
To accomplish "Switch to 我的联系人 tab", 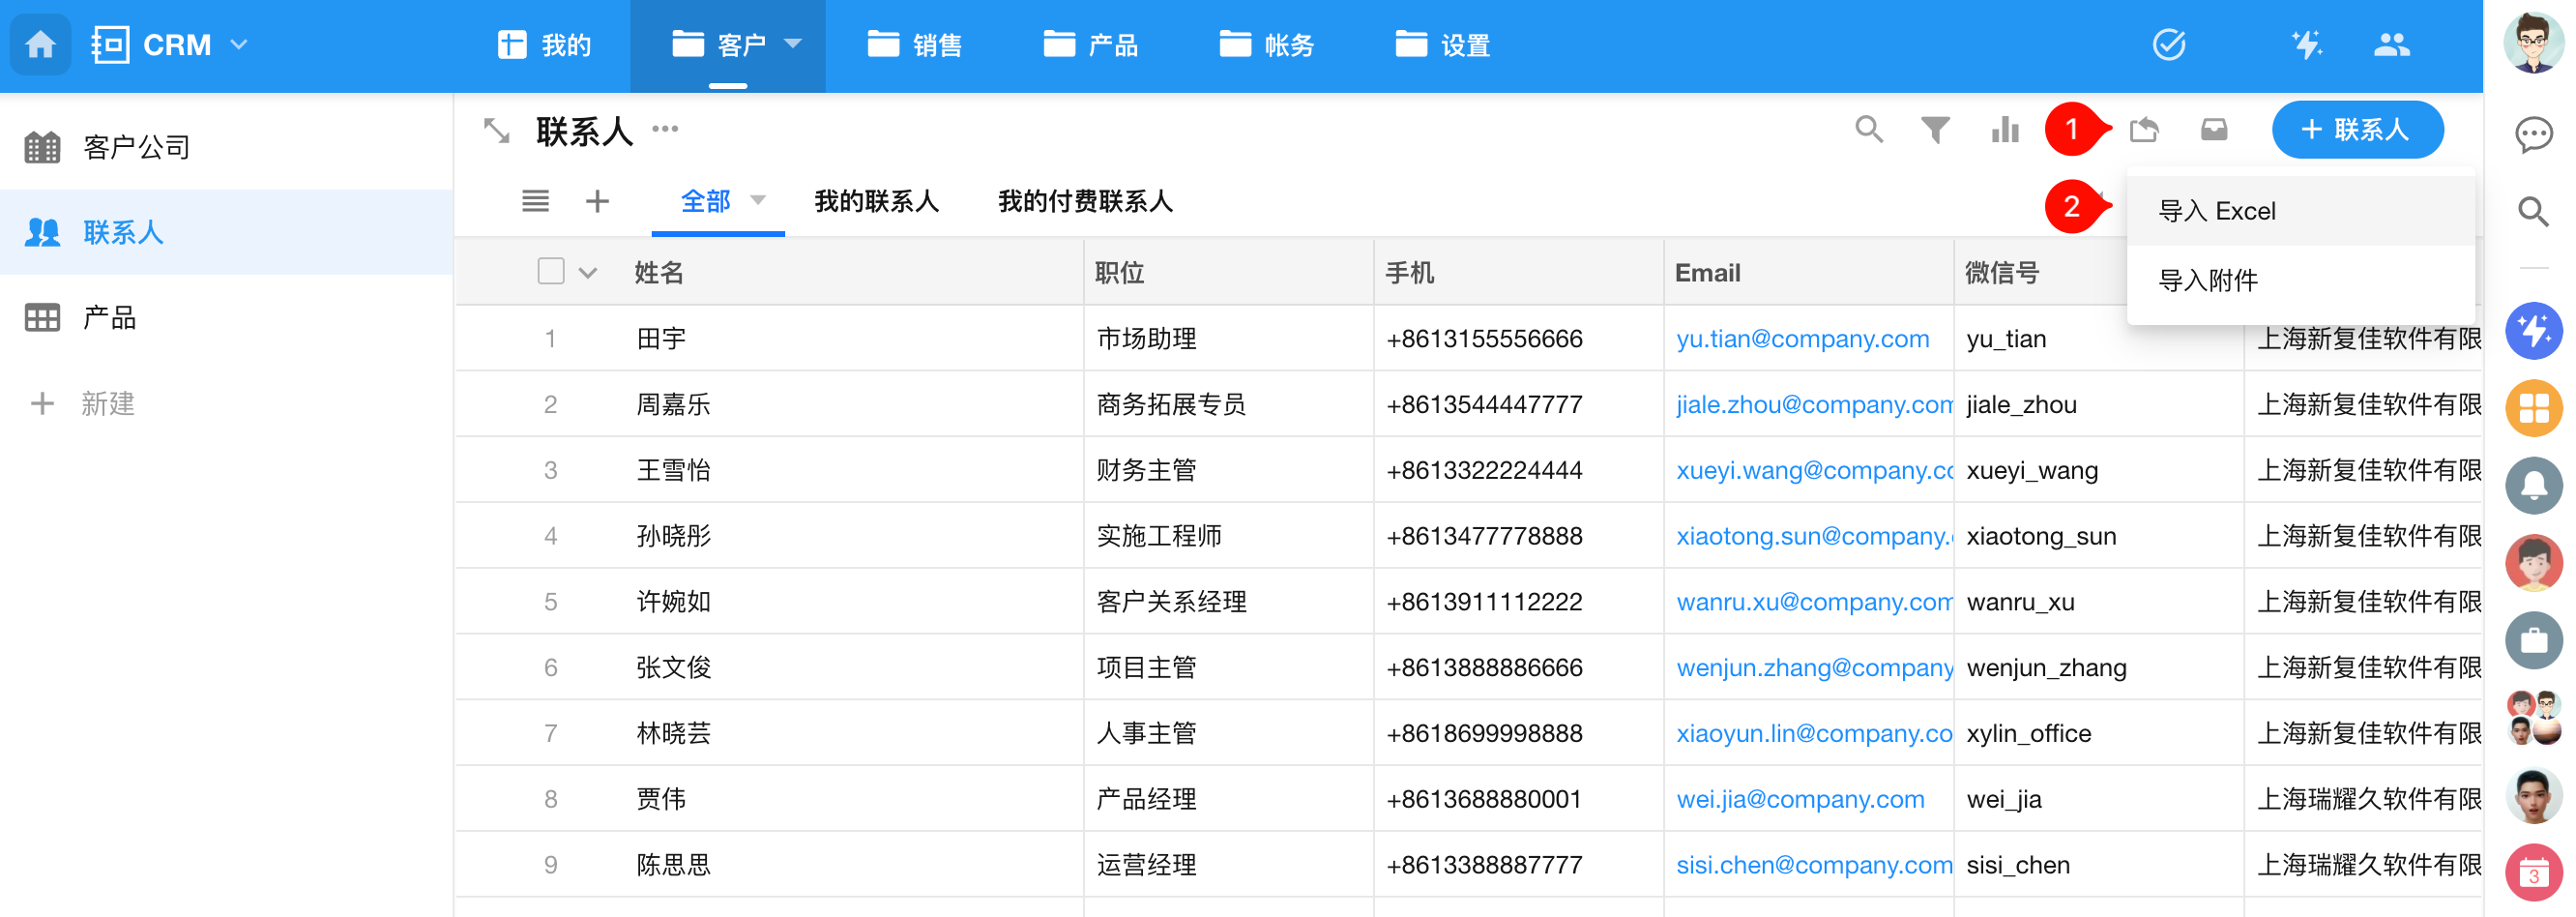I will [x=876, y=201].
